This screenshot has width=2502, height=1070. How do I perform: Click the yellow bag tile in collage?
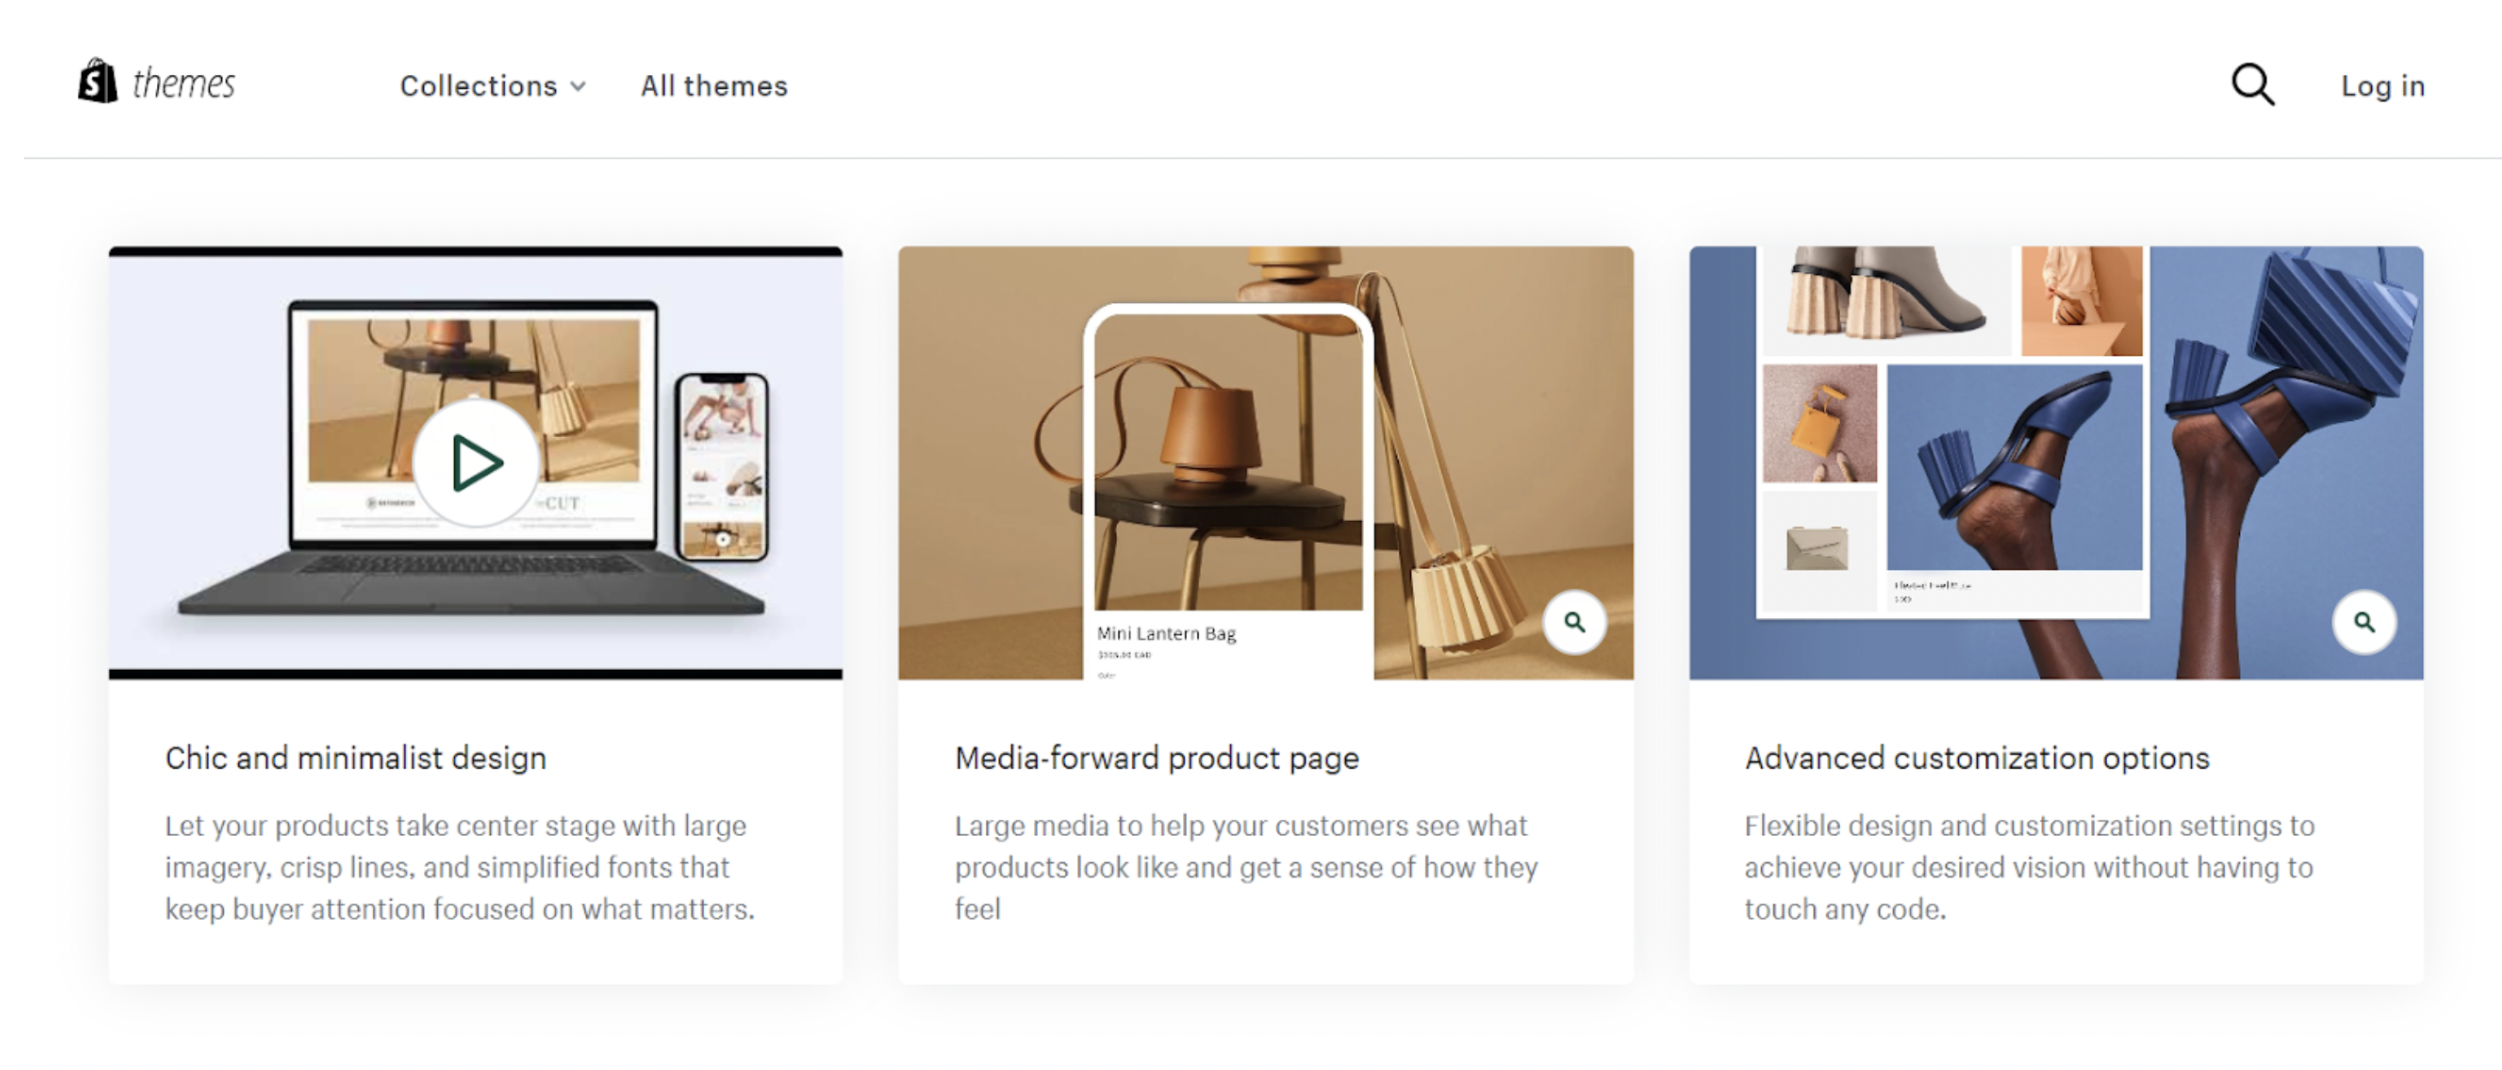(x=1819, y=423)
